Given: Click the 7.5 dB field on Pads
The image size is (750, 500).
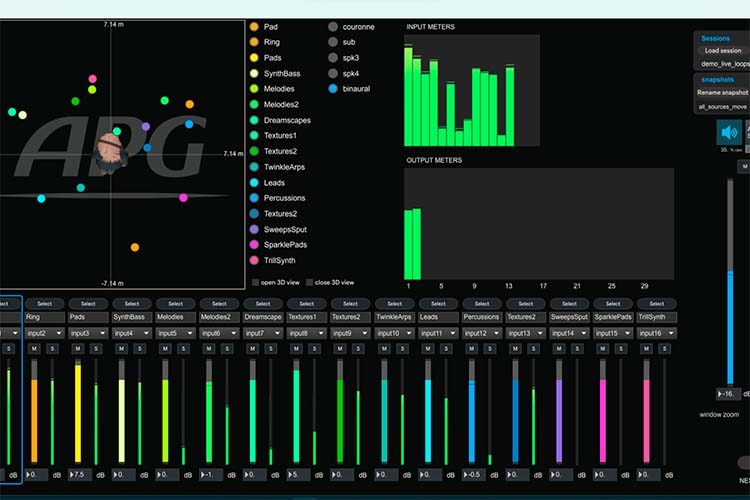Looking at the screenshot, I should pyautogui.click(x=80, y=475).
